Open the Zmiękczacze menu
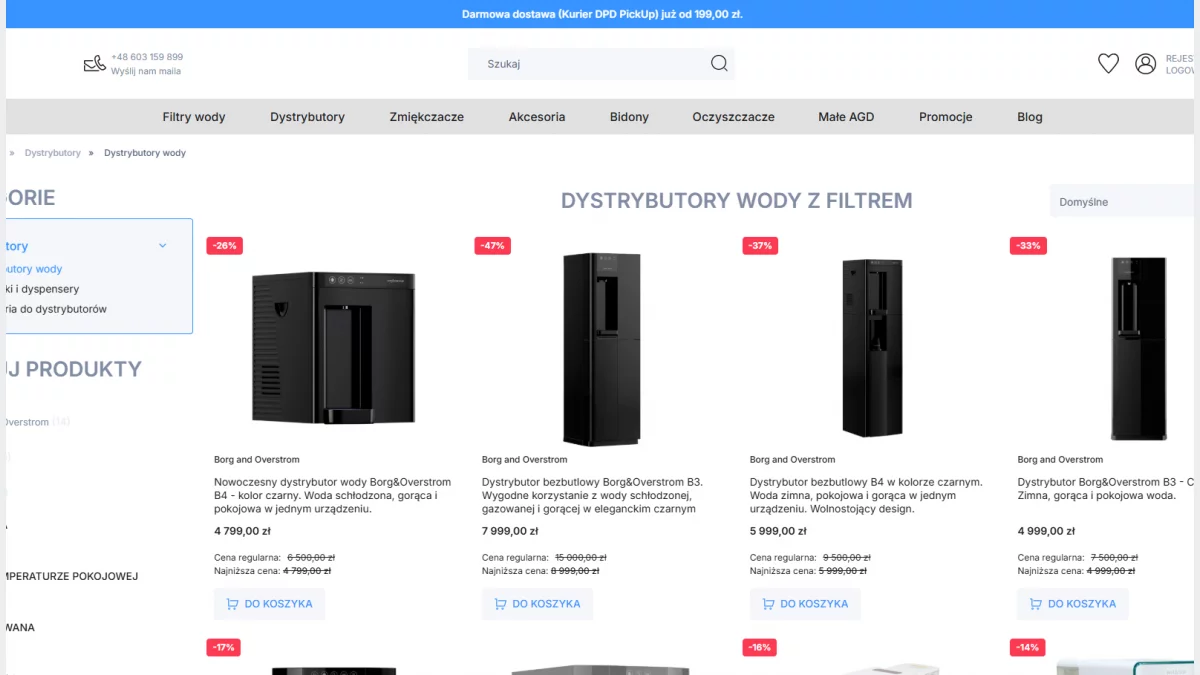This screenshot has height=675, width=1200. (x=427, y=117)
